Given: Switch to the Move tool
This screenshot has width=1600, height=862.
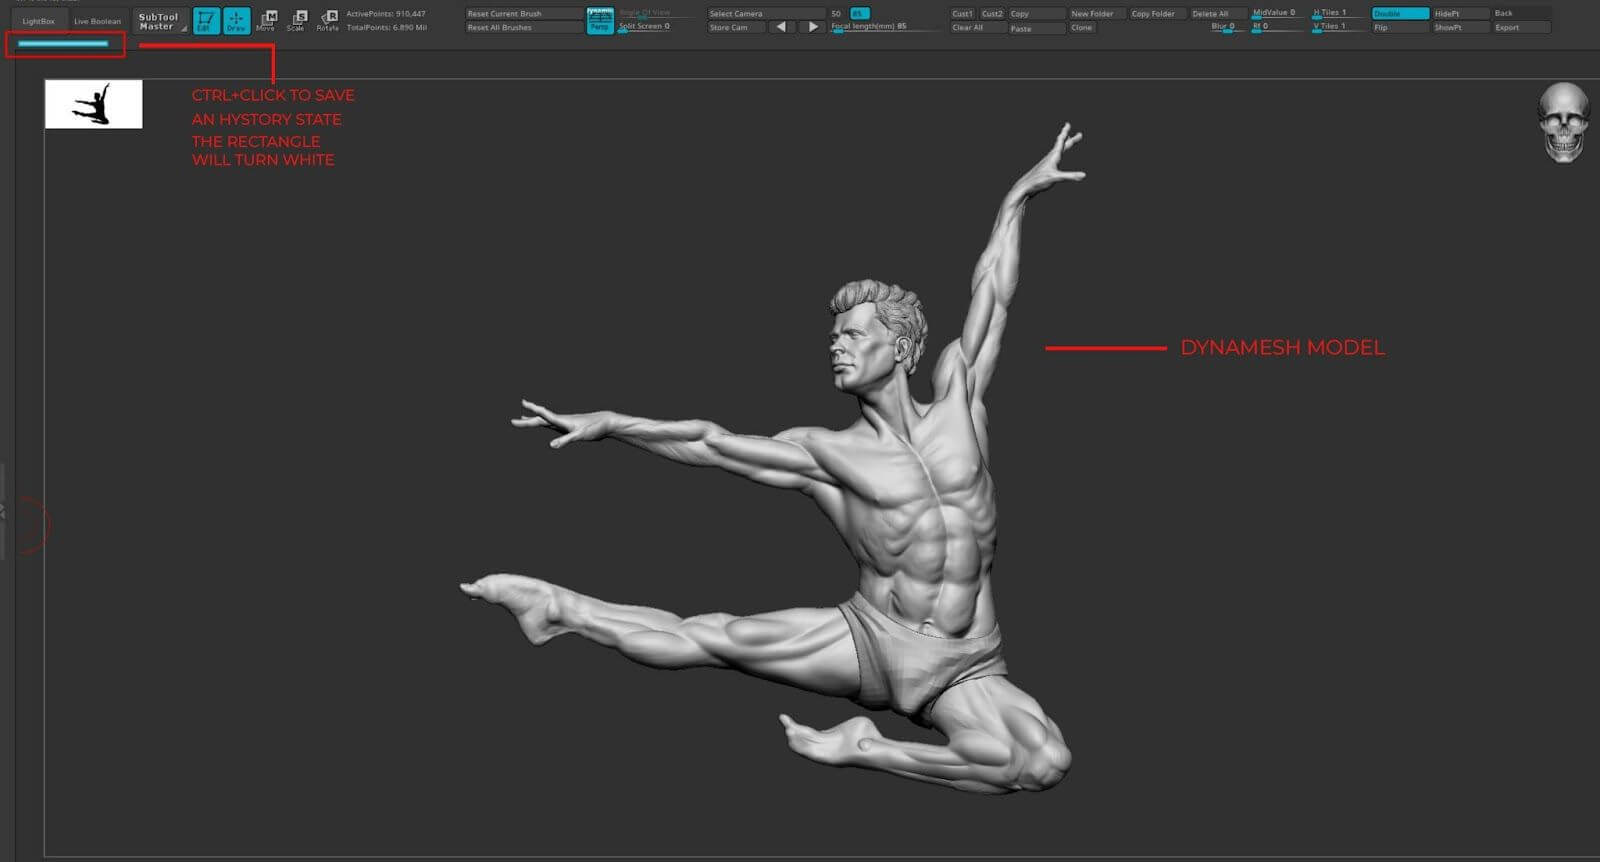Looking at the screenshot, I should 267,20.
